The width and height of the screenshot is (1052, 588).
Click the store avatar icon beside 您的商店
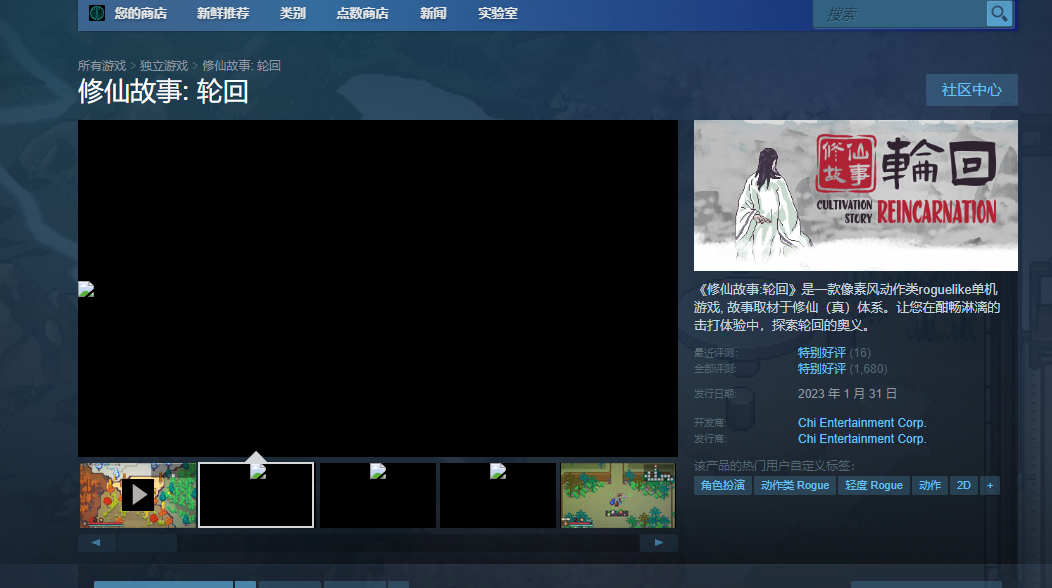97,13
